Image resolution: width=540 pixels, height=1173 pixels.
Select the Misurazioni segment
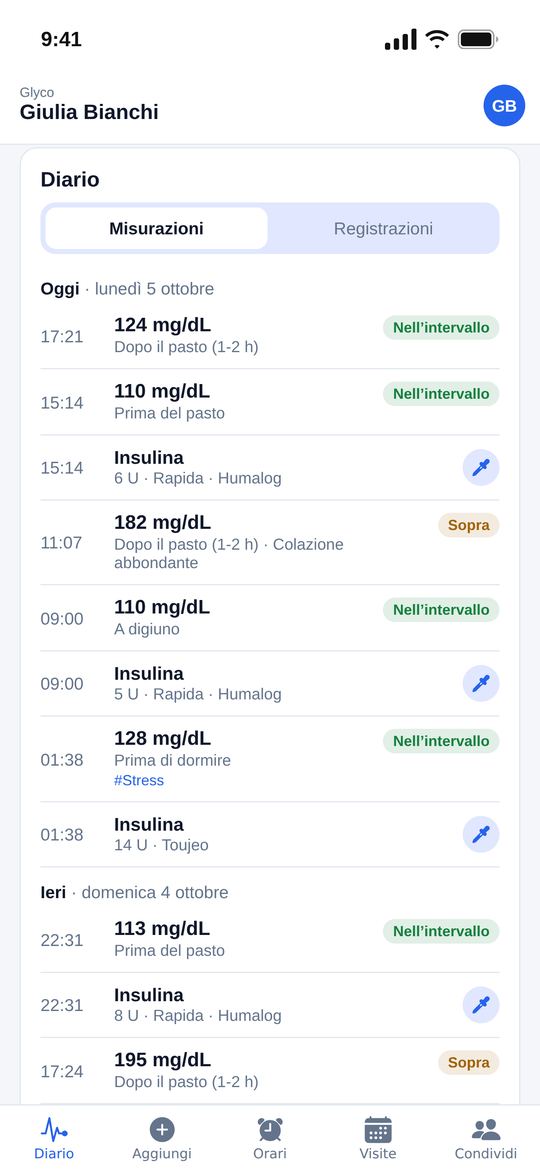156,228
